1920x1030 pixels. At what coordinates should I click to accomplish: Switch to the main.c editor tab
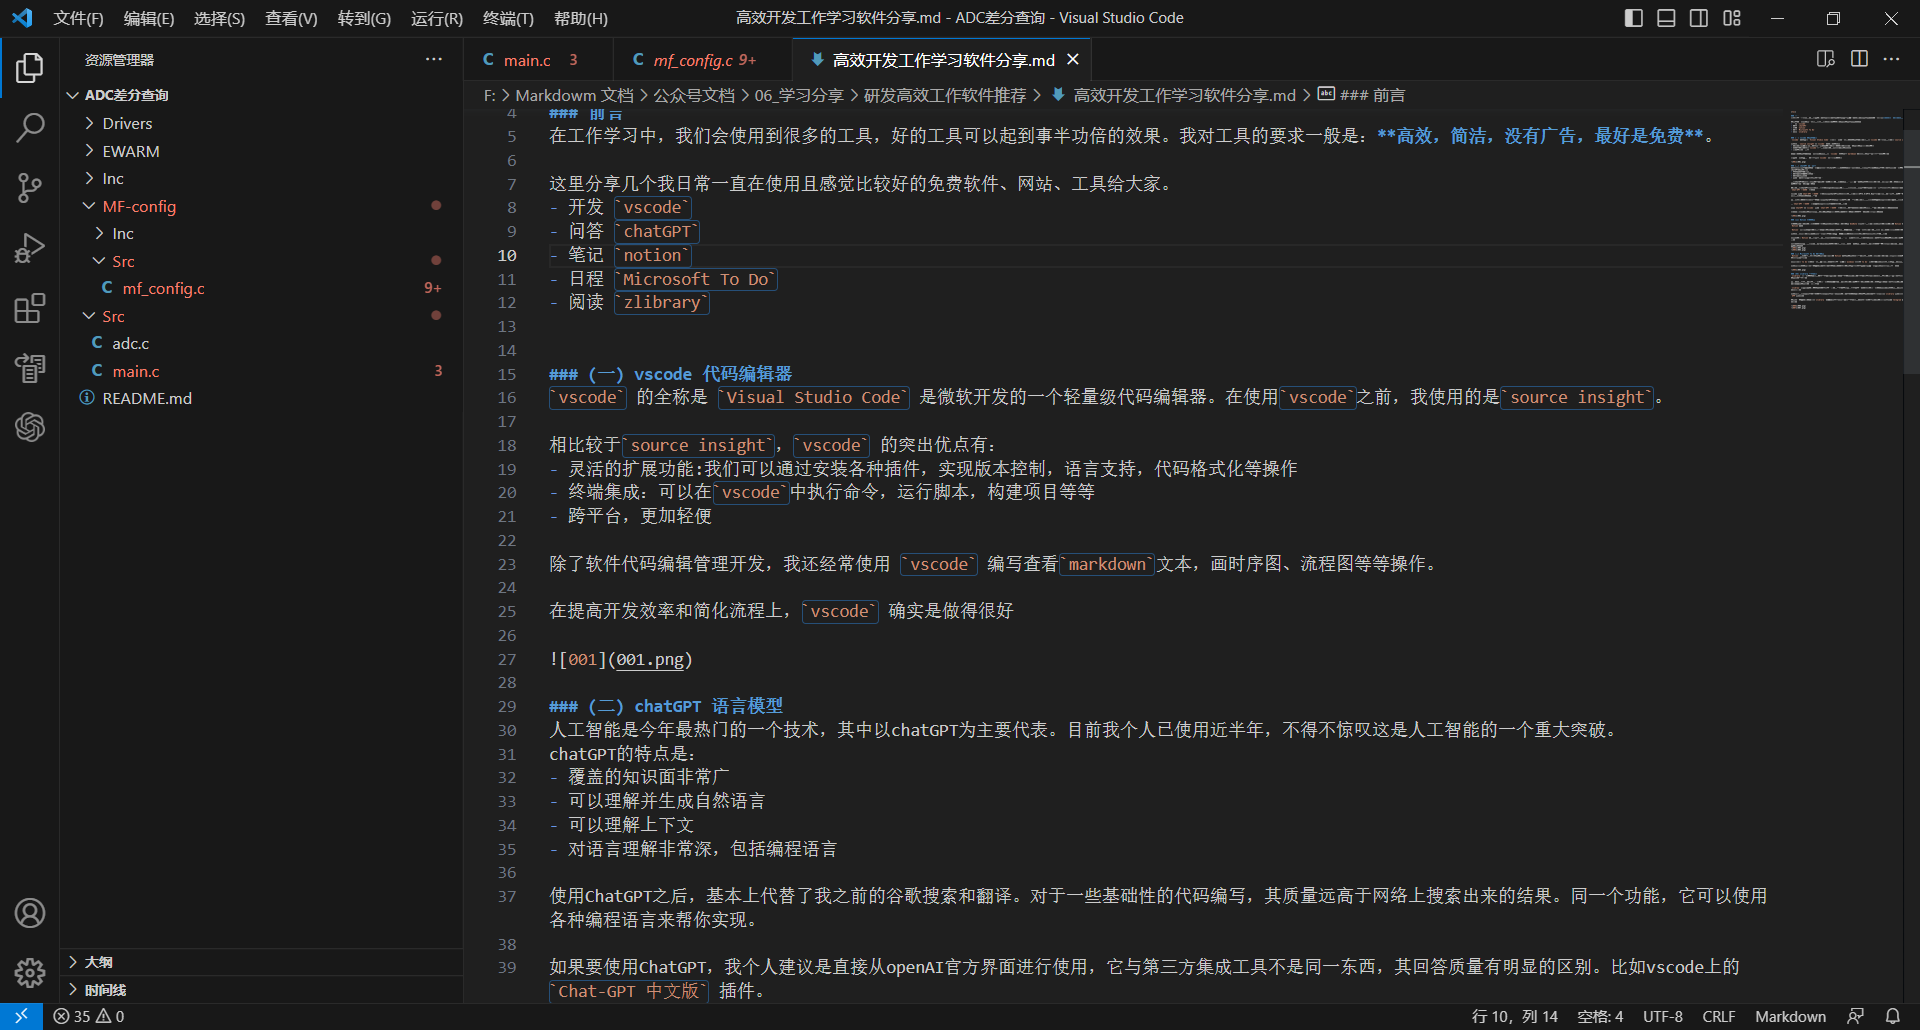coord(538,60)
